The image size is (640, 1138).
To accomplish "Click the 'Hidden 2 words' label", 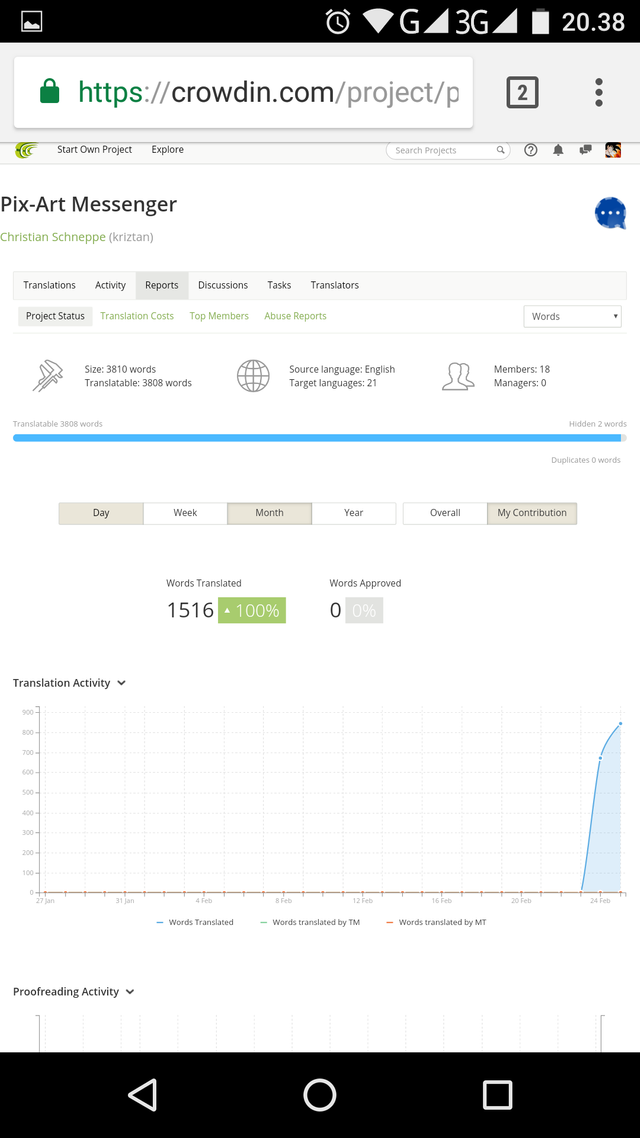I will tap(598, 424).
